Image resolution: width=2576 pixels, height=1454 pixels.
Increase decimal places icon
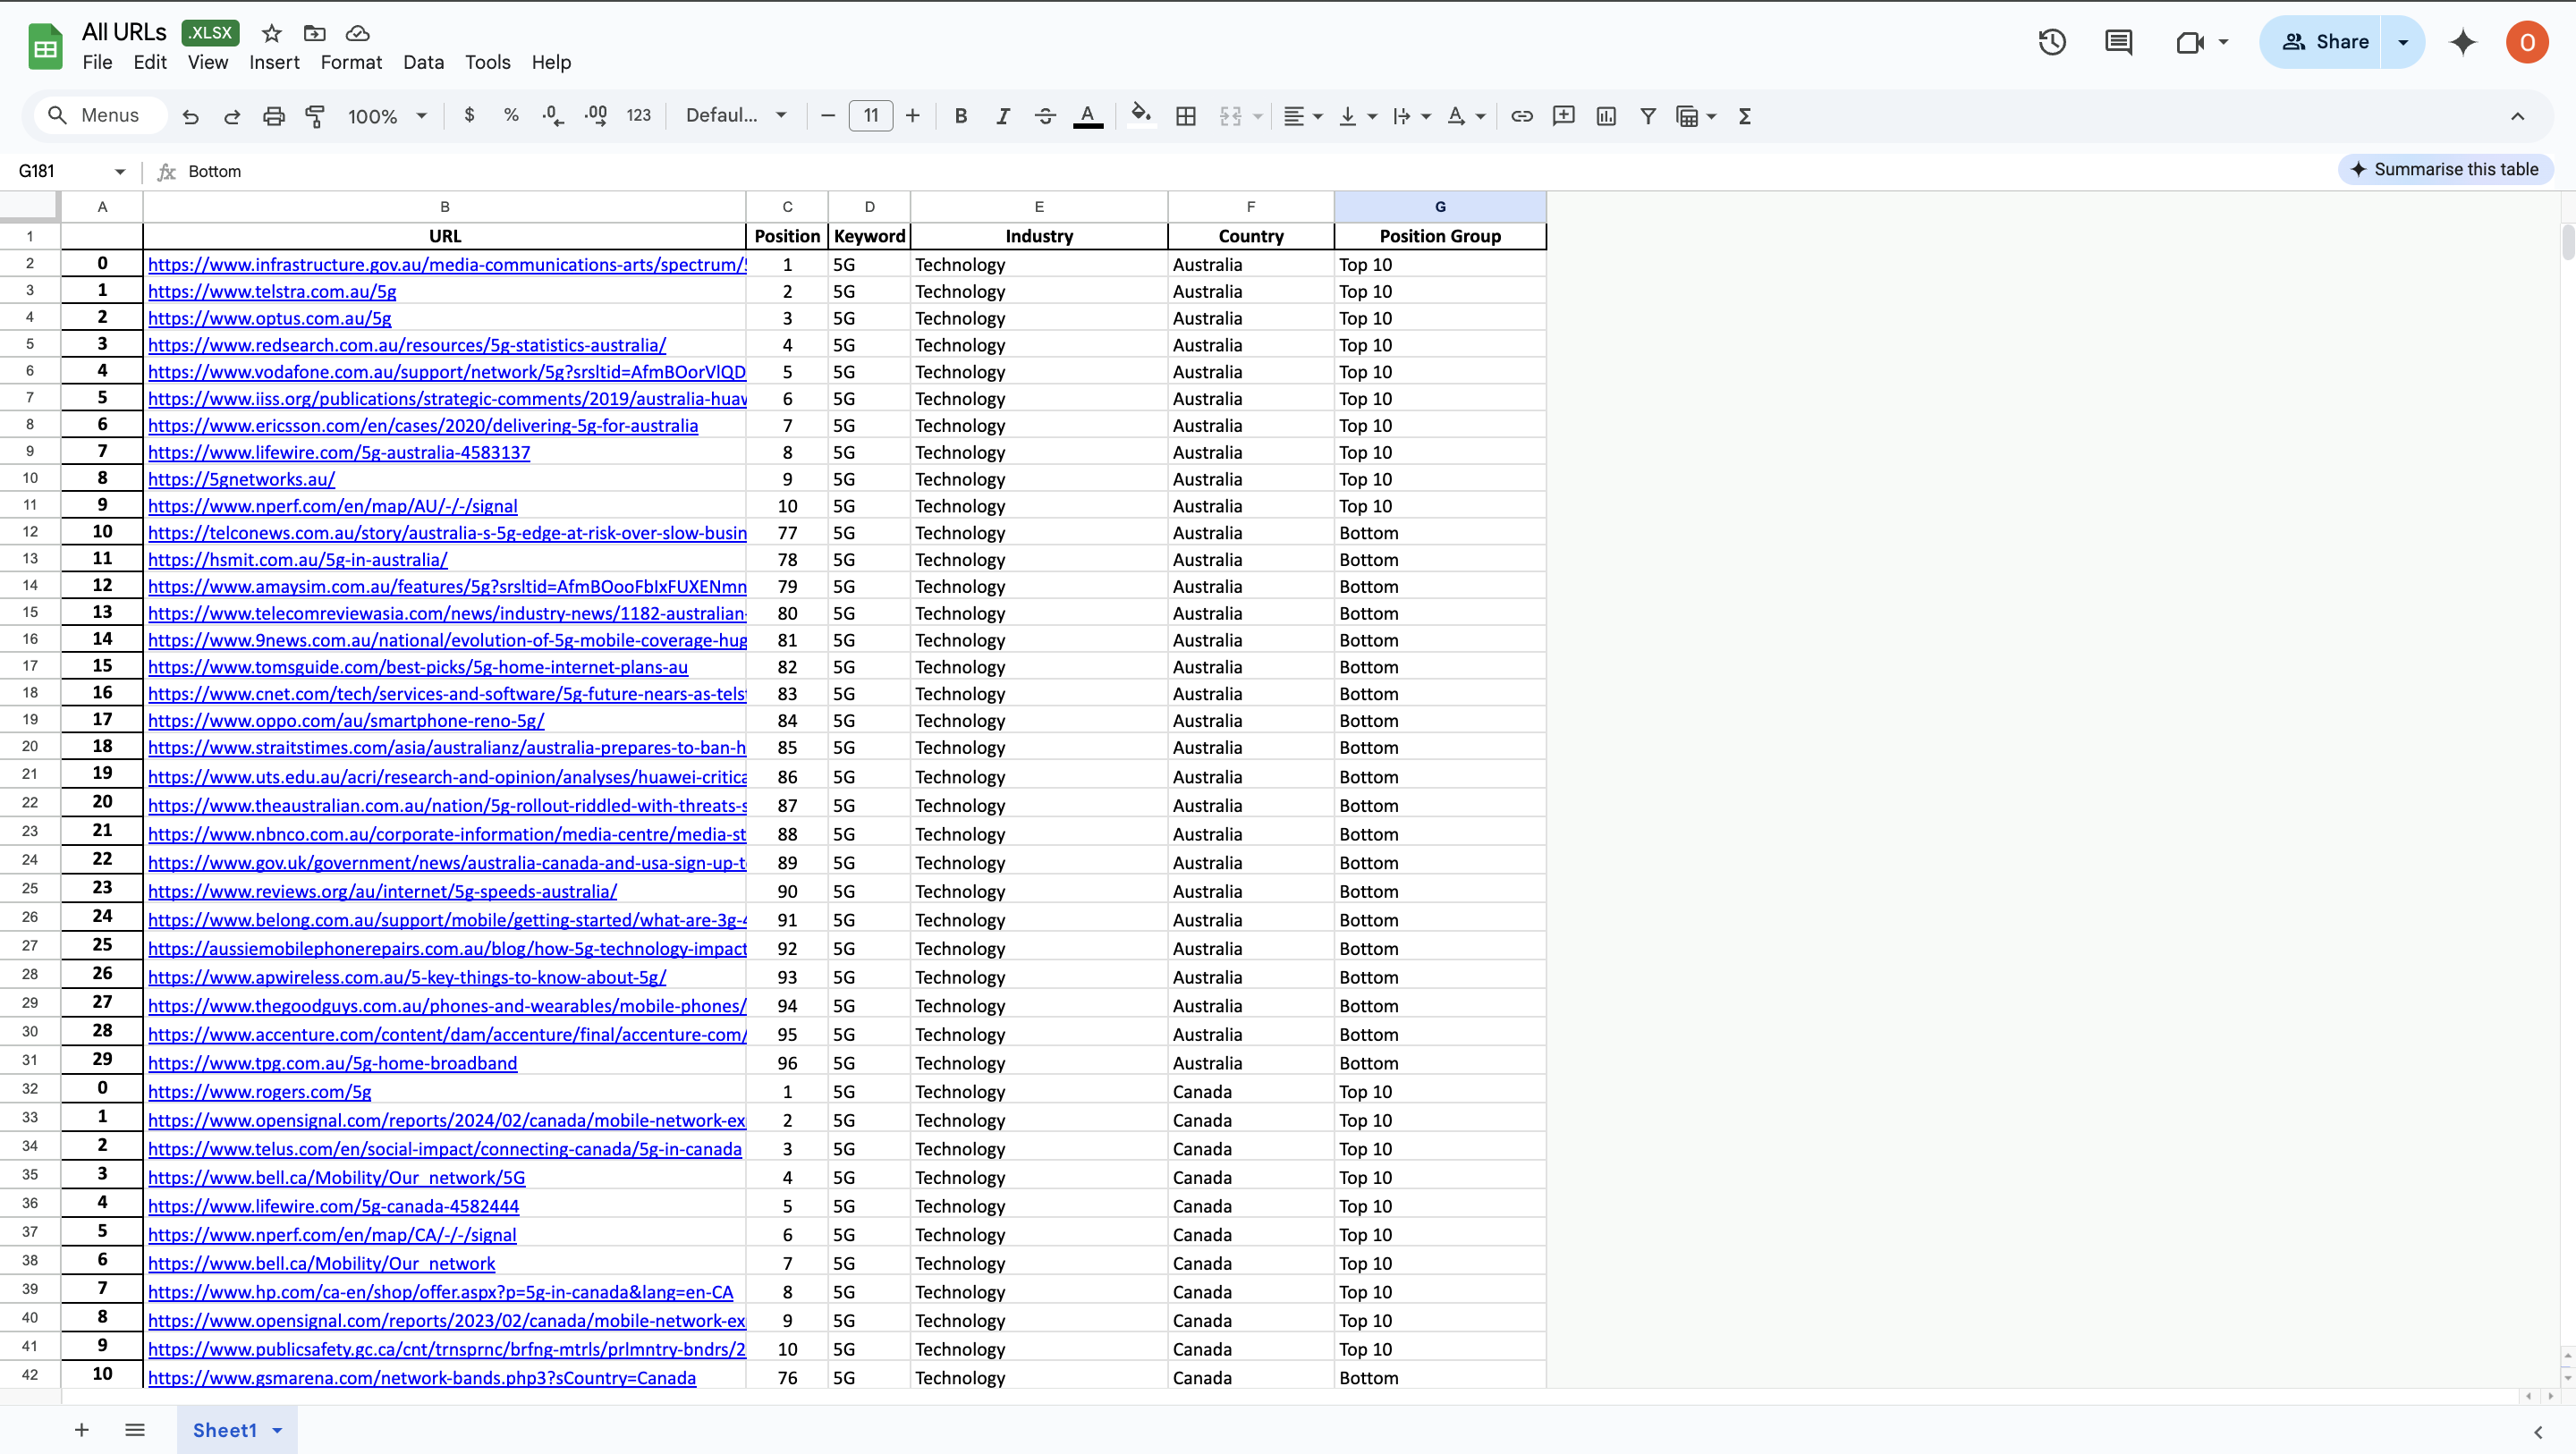pyautogui.click(x=596, y=116)
